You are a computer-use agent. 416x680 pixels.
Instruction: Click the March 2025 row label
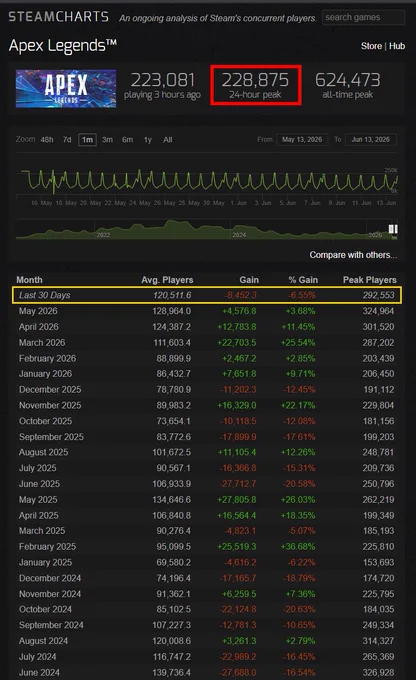[42, 531]
